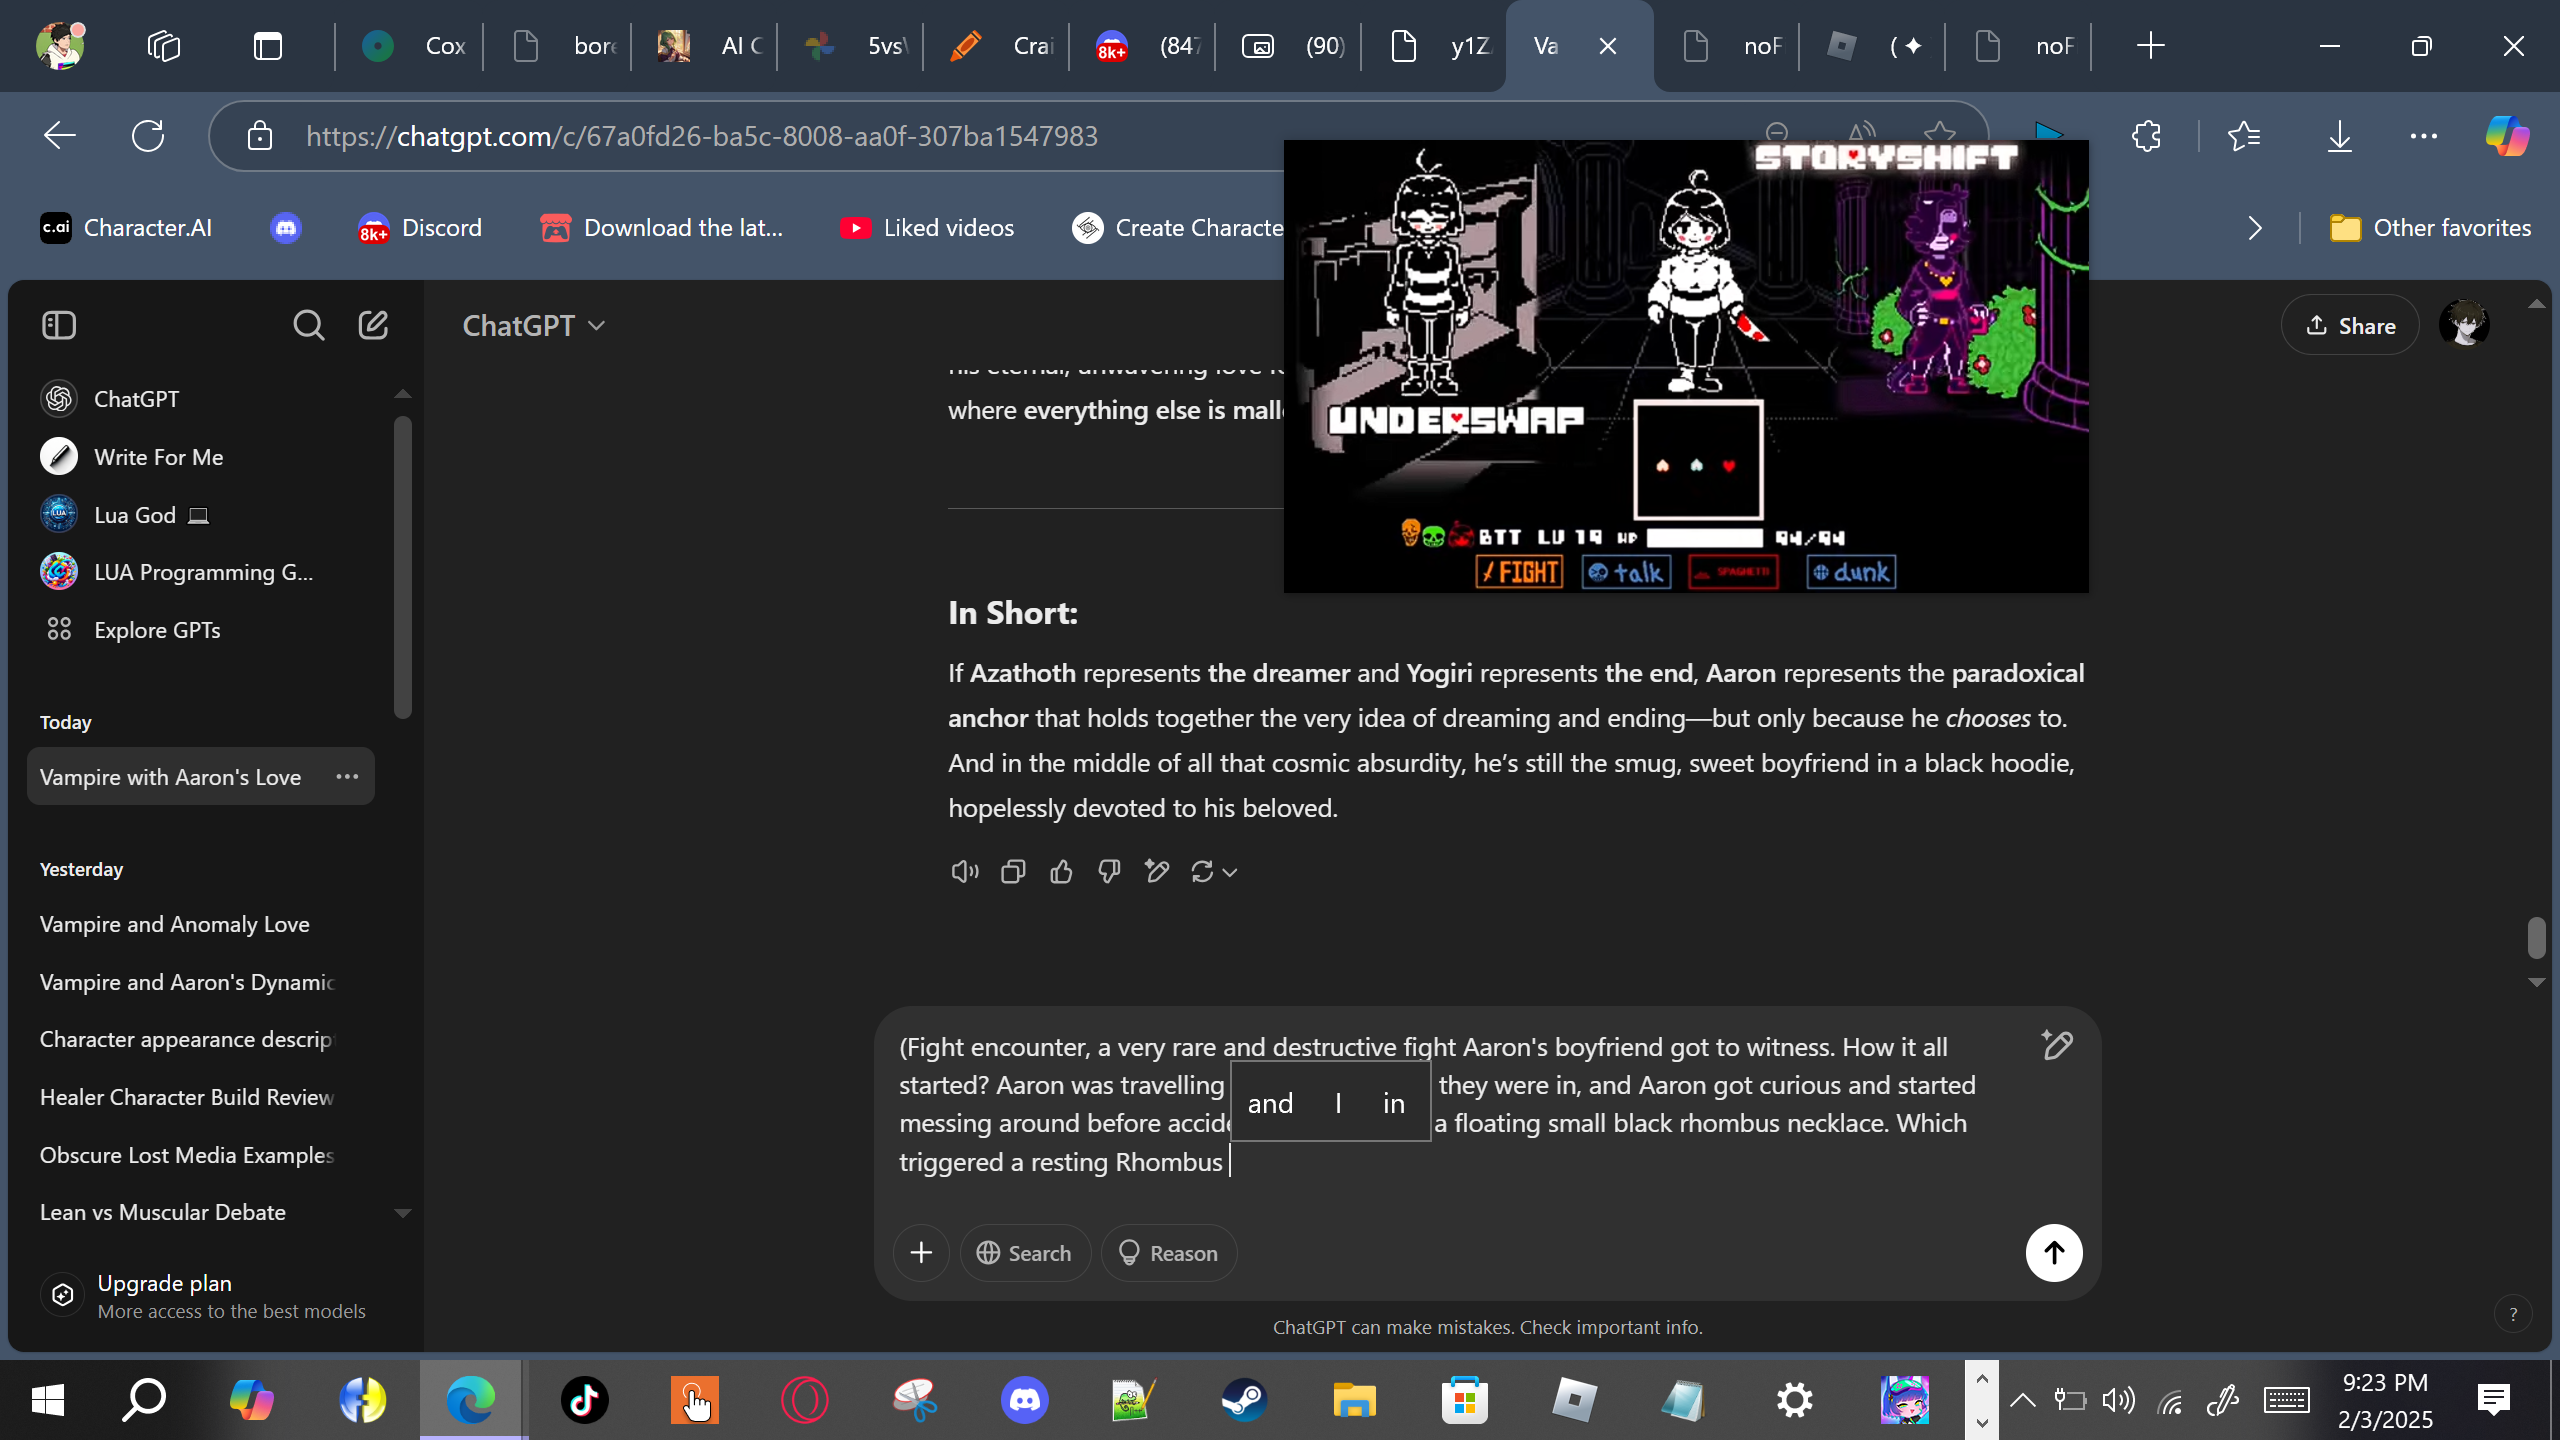Open Character appearance description chat
Image resolution: width=2560 pixels, height=1440 pixels.
coord(200,1039)
